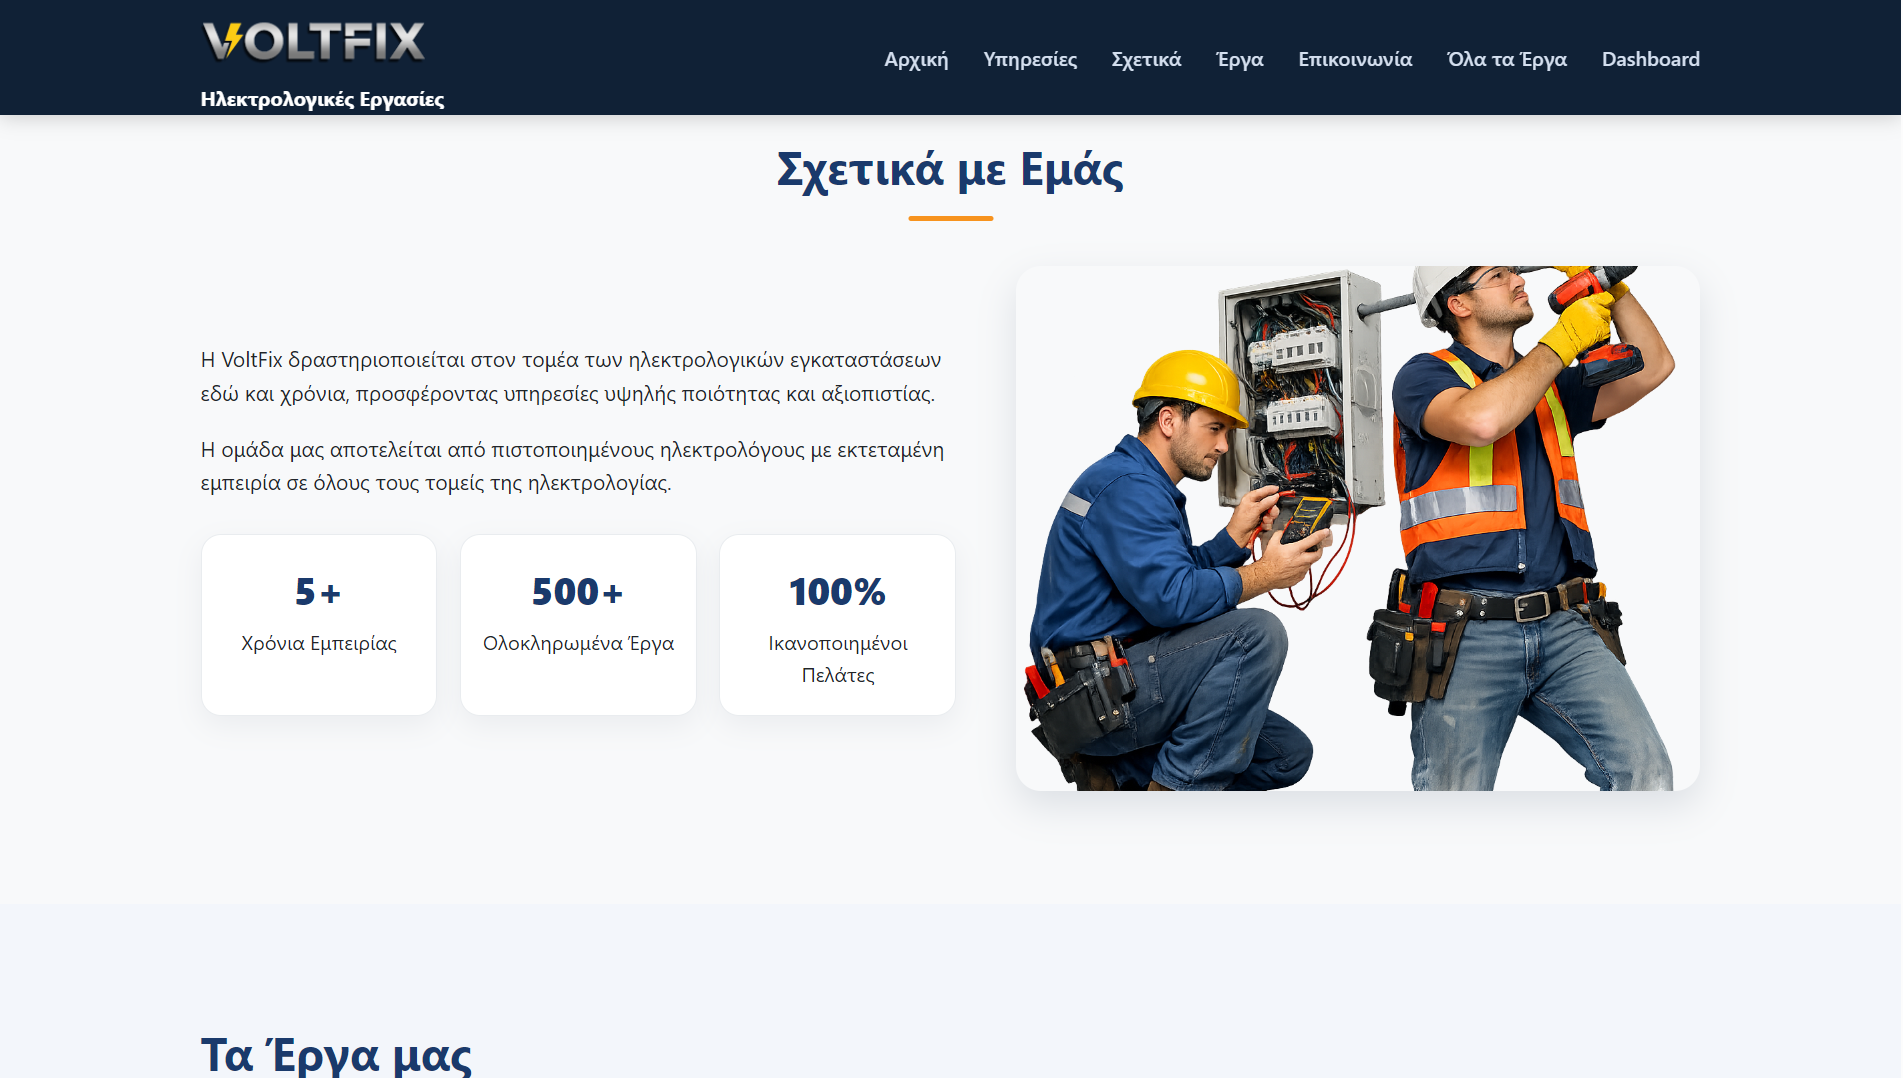The width and height of the screenshot is (1903, 1078).
Task: Navigate to Επικοινωνία
Action: tap(1355, 59)
